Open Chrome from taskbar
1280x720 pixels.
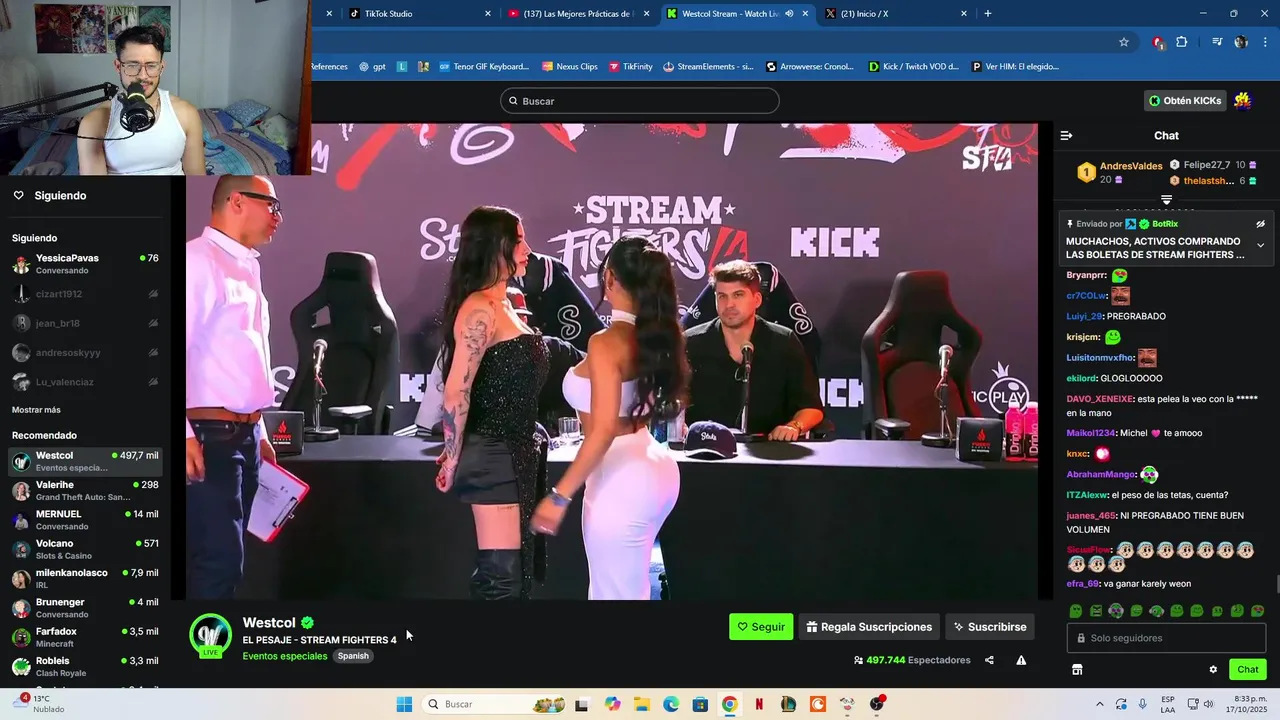pyautogui.click(x=729, y=704)
